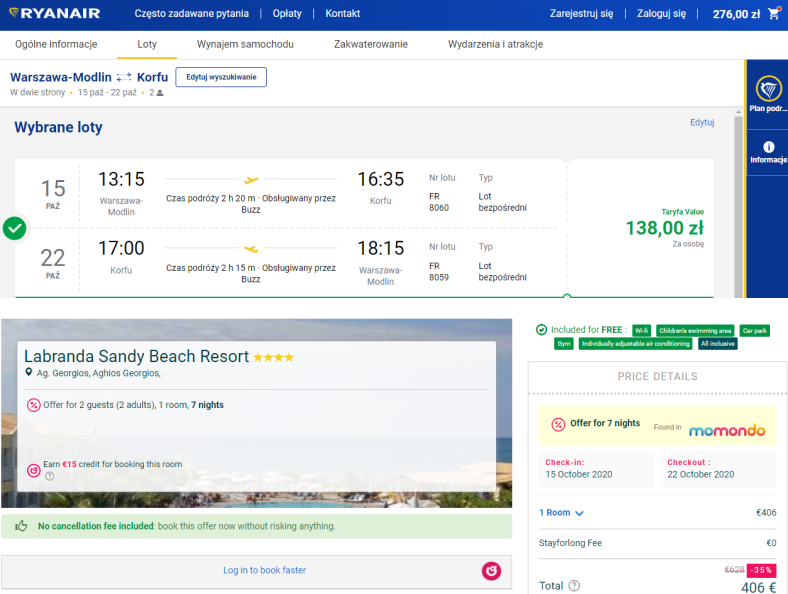Open Często zadawane pytania menu link
Image resolution: width=788 pixels, height=594 pixels.
pos(191,14)
